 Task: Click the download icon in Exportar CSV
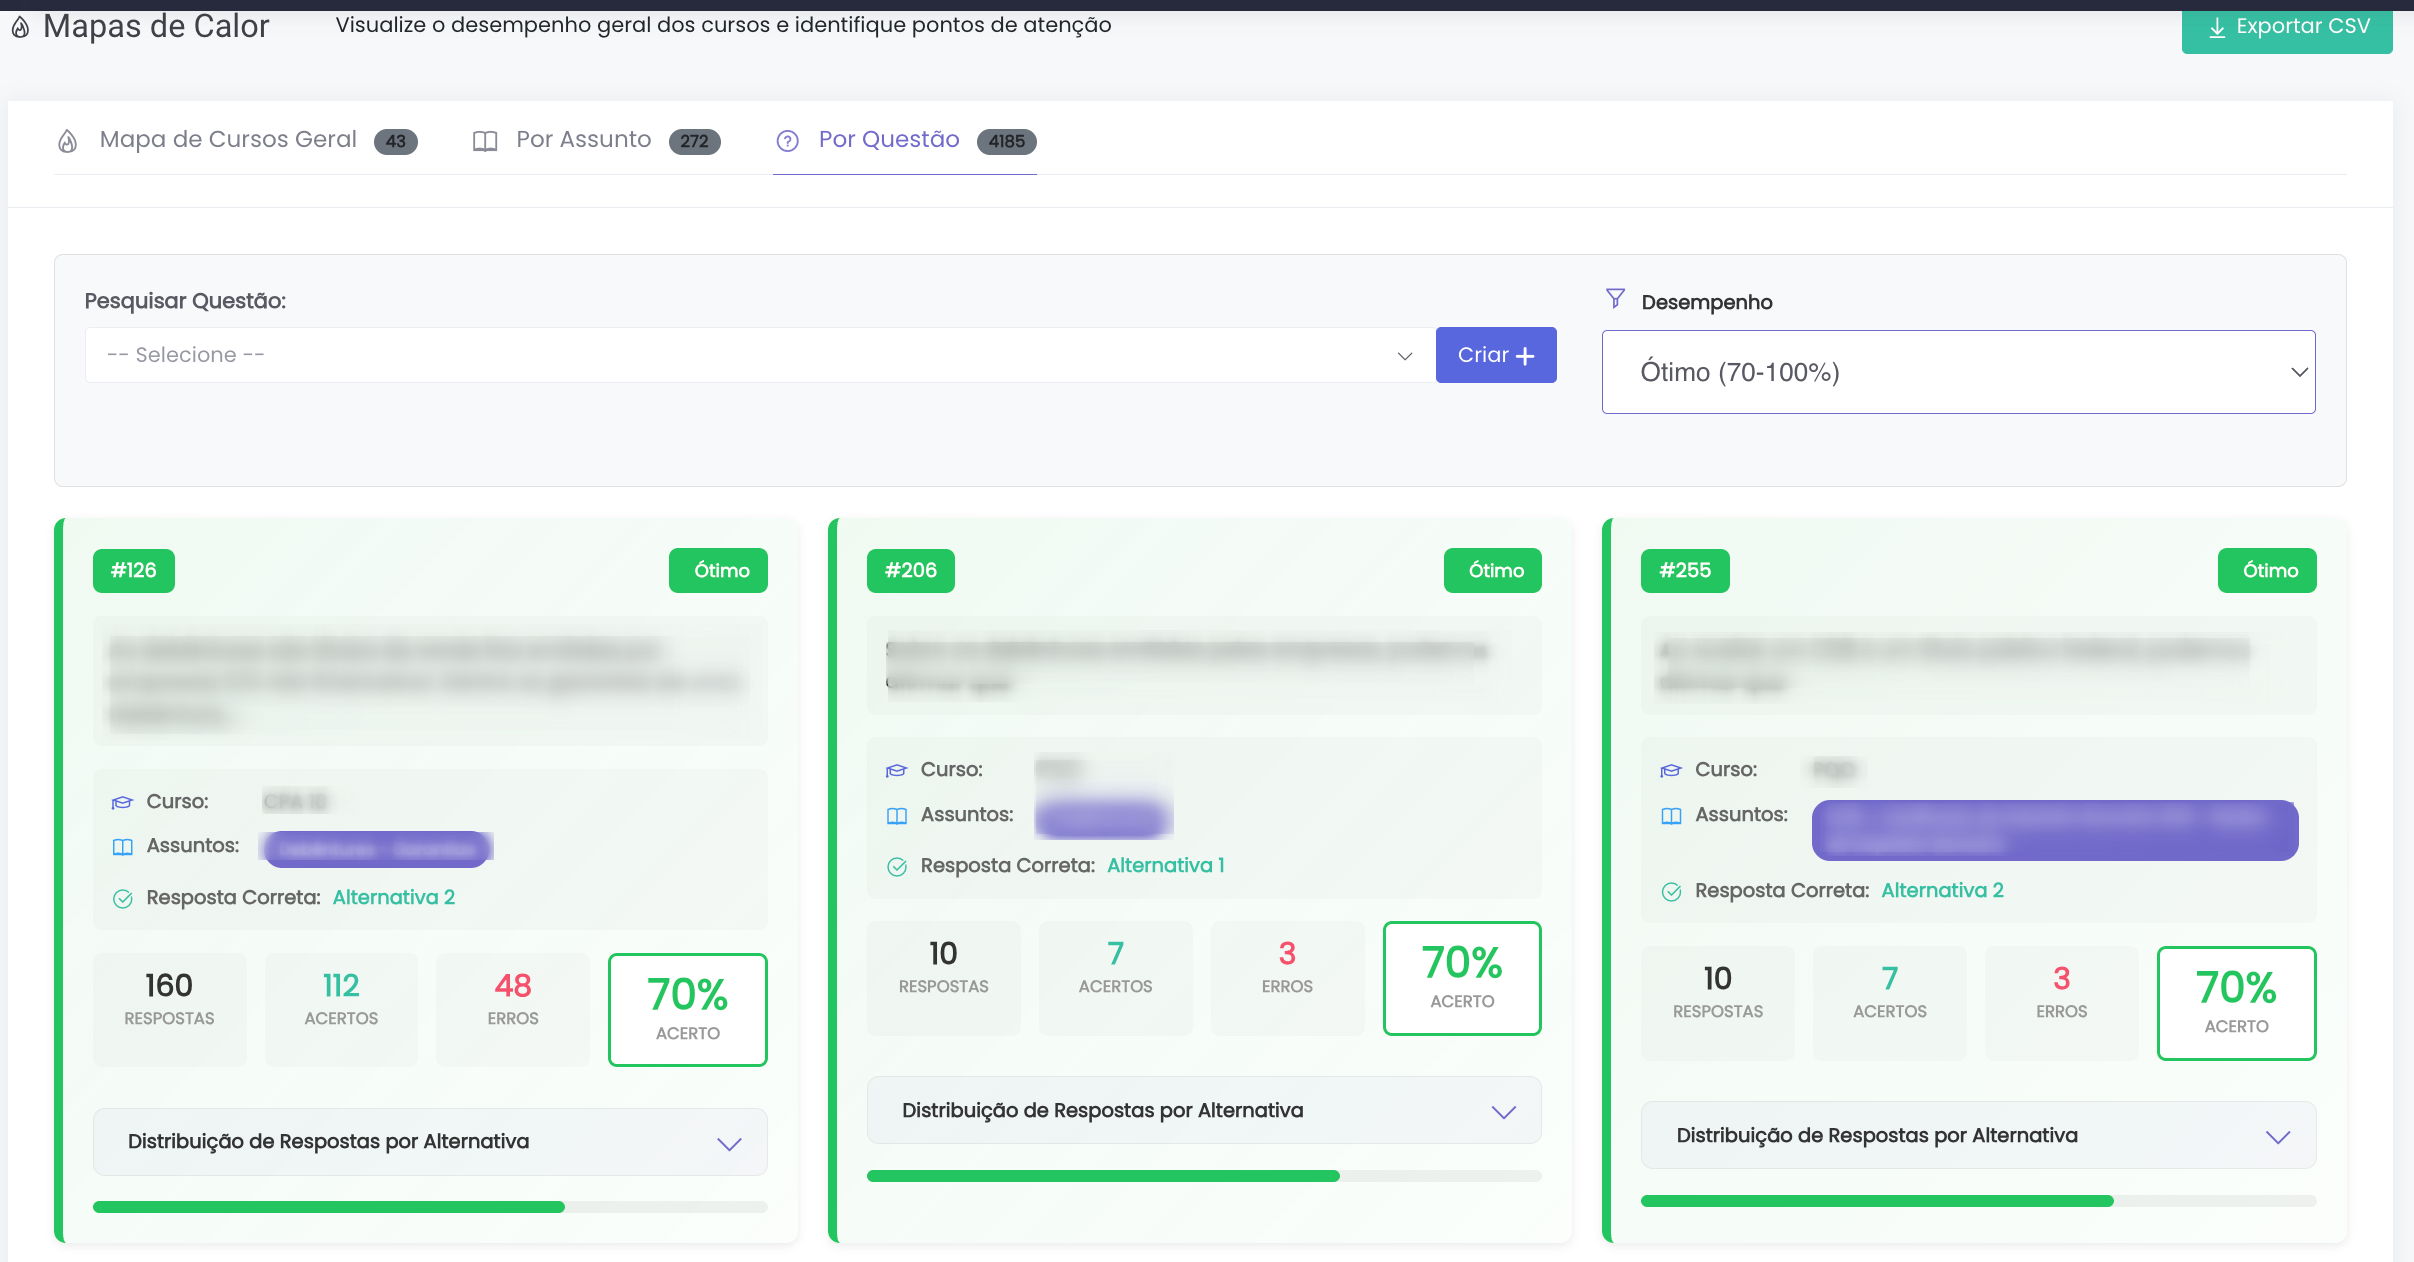[x=2217, y=28]
